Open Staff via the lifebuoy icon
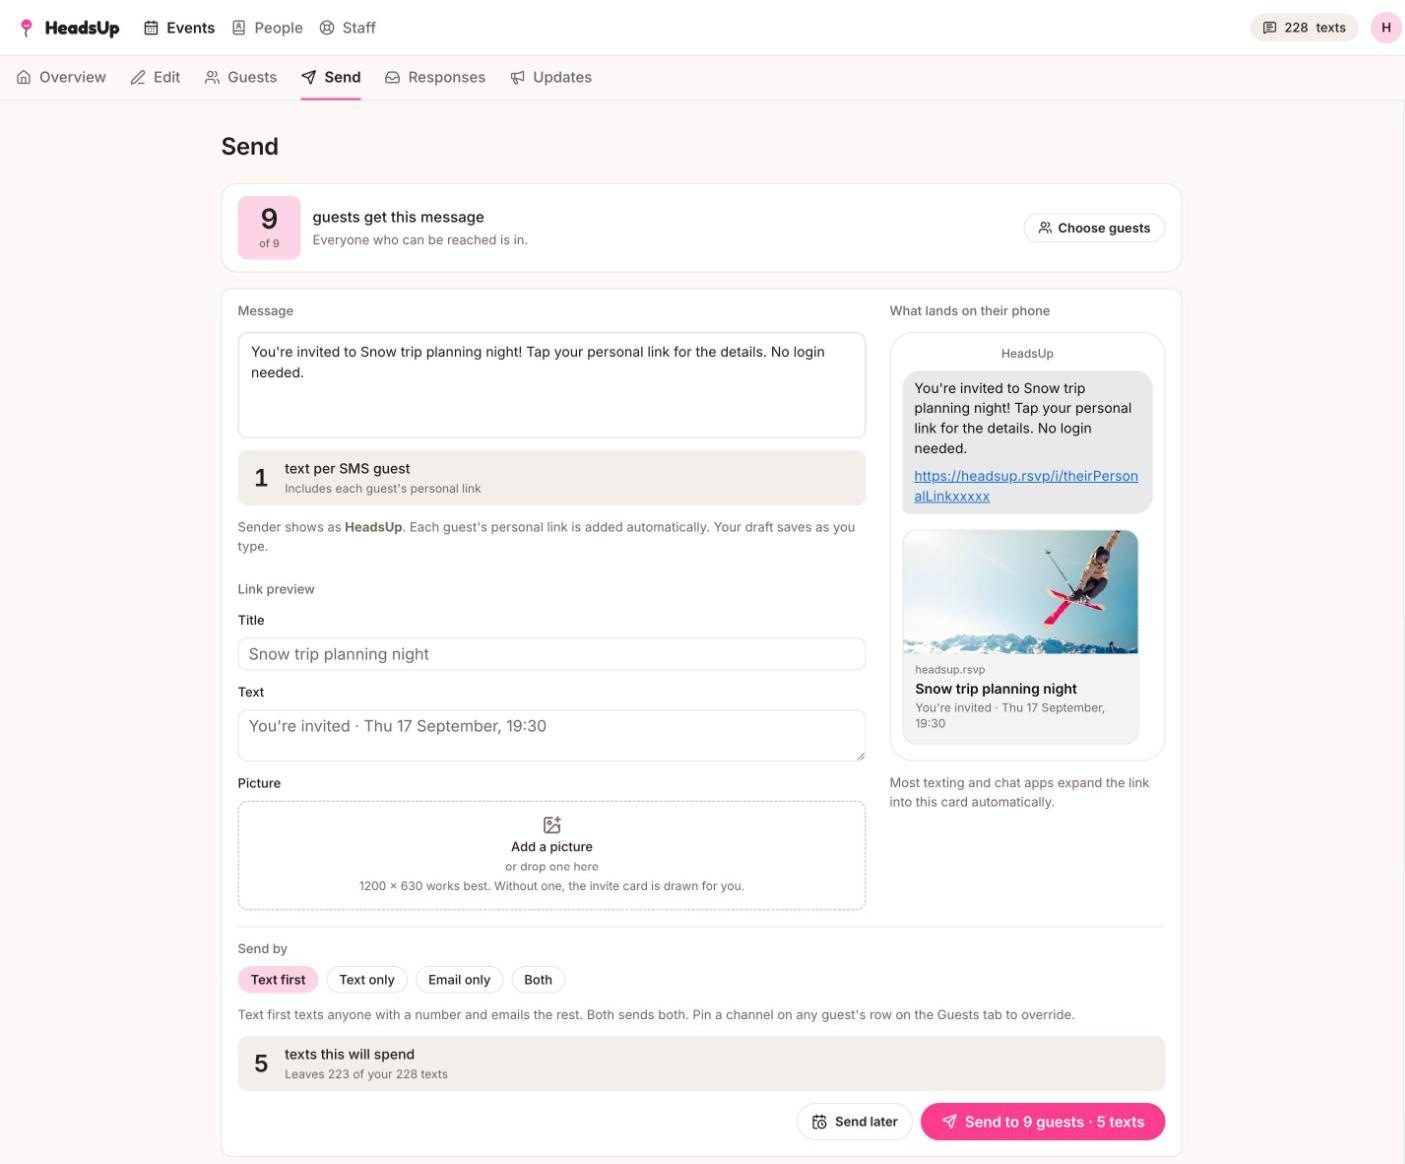Viewport: 1405px width, 1164px height. tap(327, 28)
